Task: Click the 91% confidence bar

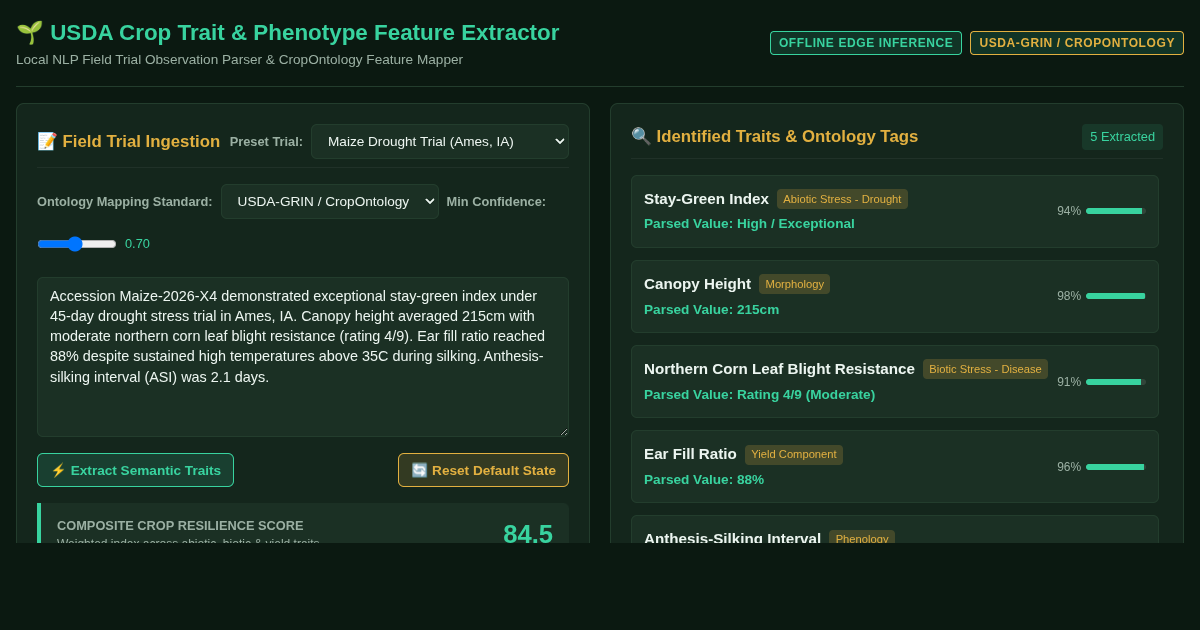Action: [1115, 381]
